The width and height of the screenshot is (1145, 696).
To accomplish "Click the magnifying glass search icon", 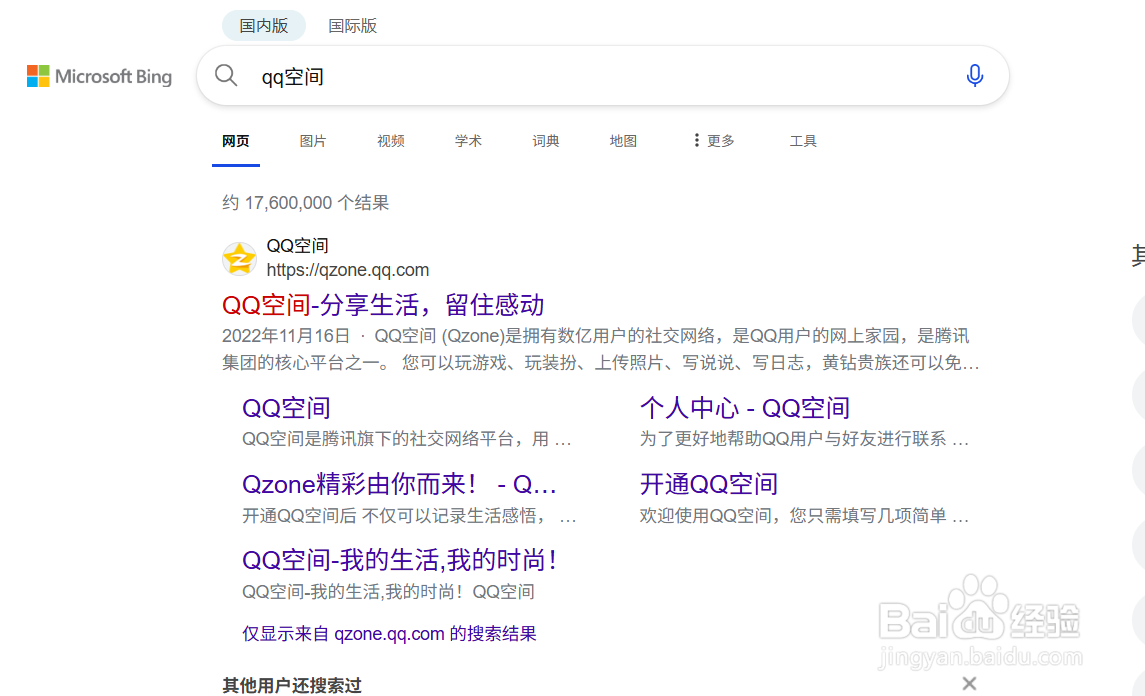I will [226, 75].
